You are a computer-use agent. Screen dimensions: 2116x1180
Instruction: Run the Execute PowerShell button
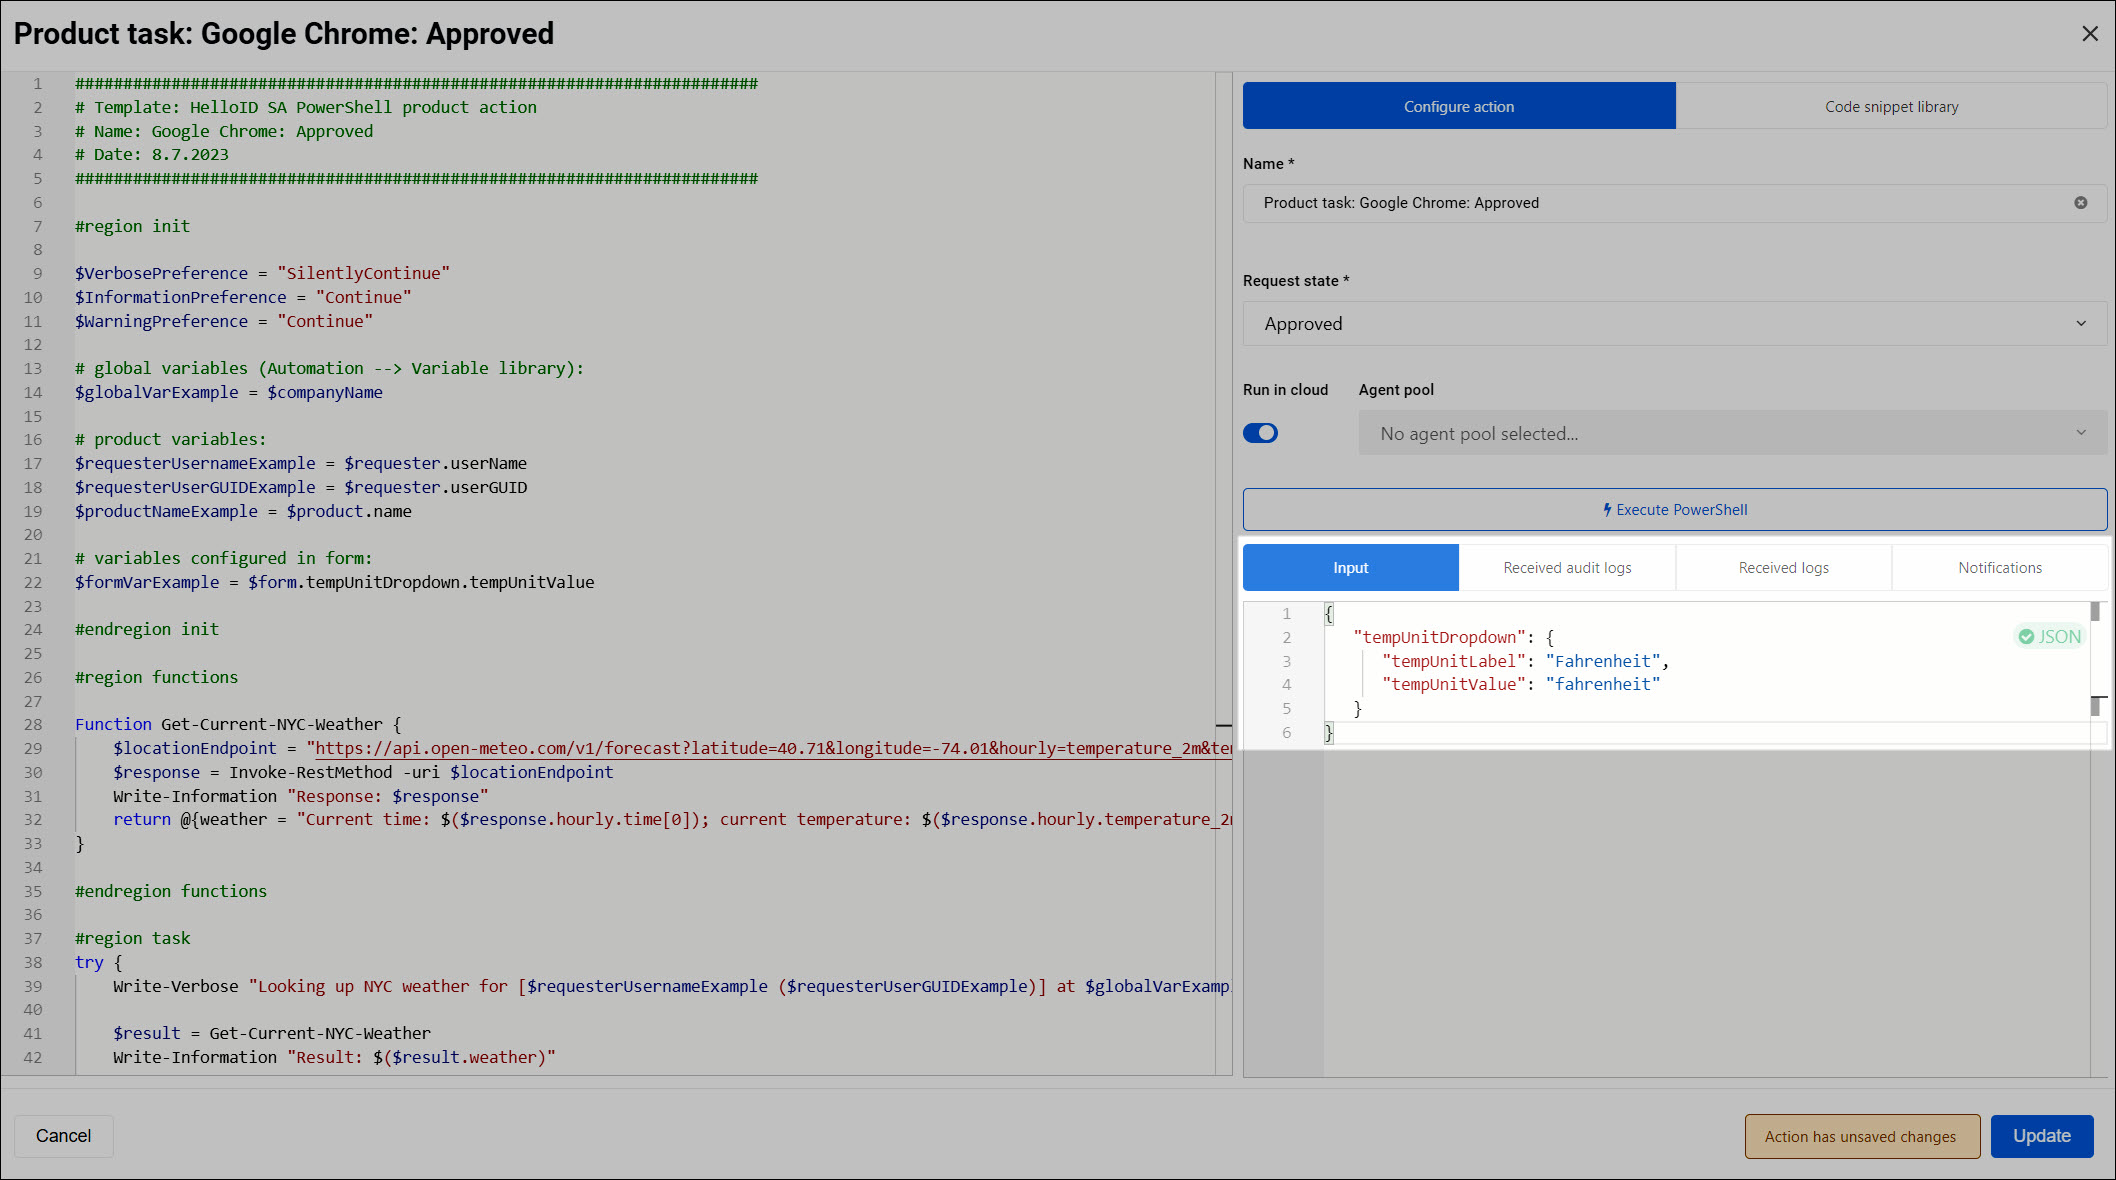[x=1674, y=510]
